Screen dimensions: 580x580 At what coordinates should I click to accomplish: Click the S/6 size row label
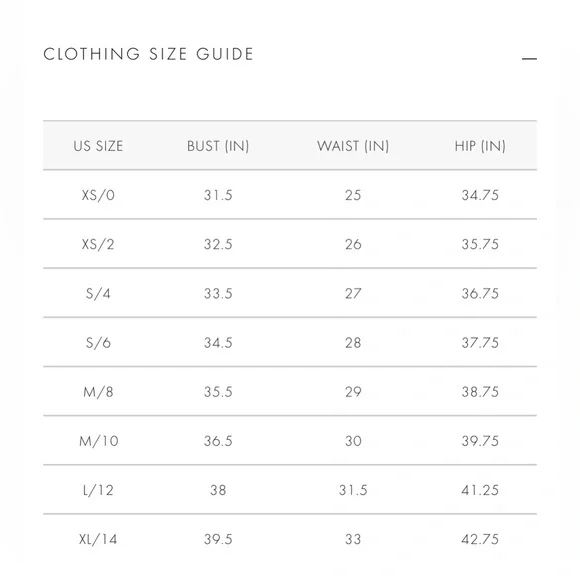tap(98, 343)
